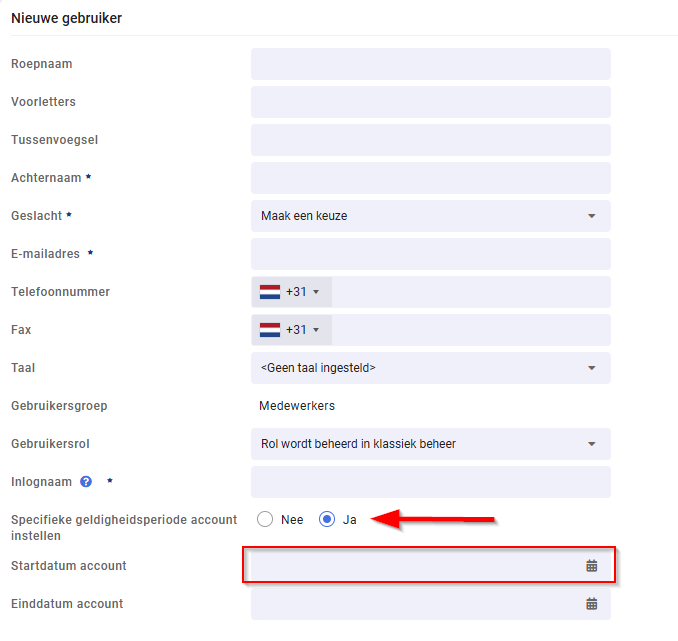678x641 pixels.
Task: Focus the E-mailadres text field
Action: (430, 254)
